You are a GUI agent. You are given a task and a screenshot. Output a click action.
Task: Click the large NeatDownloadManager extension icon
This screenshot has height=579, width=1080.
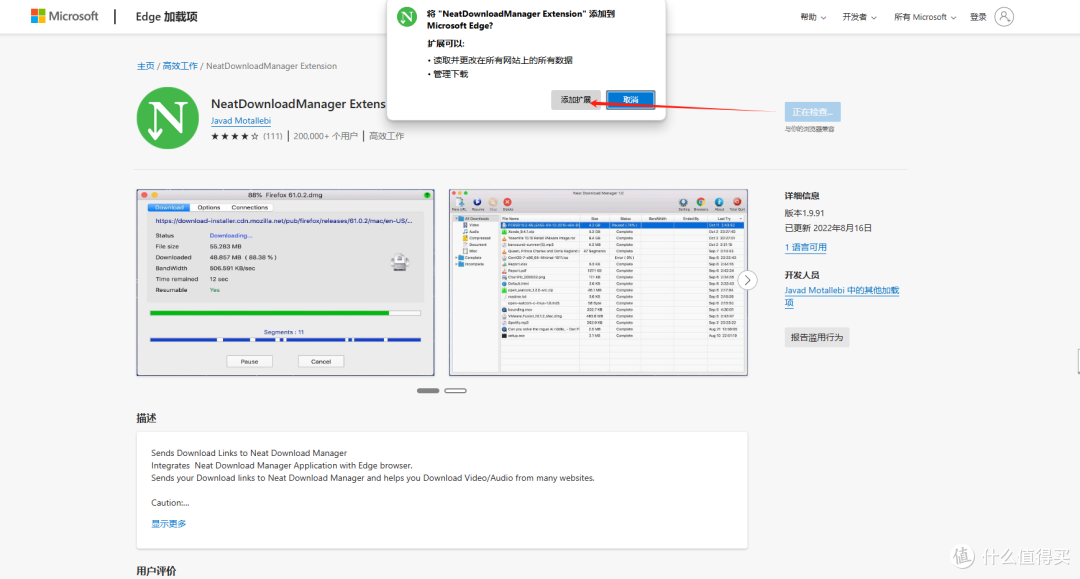tap(167, 119)
